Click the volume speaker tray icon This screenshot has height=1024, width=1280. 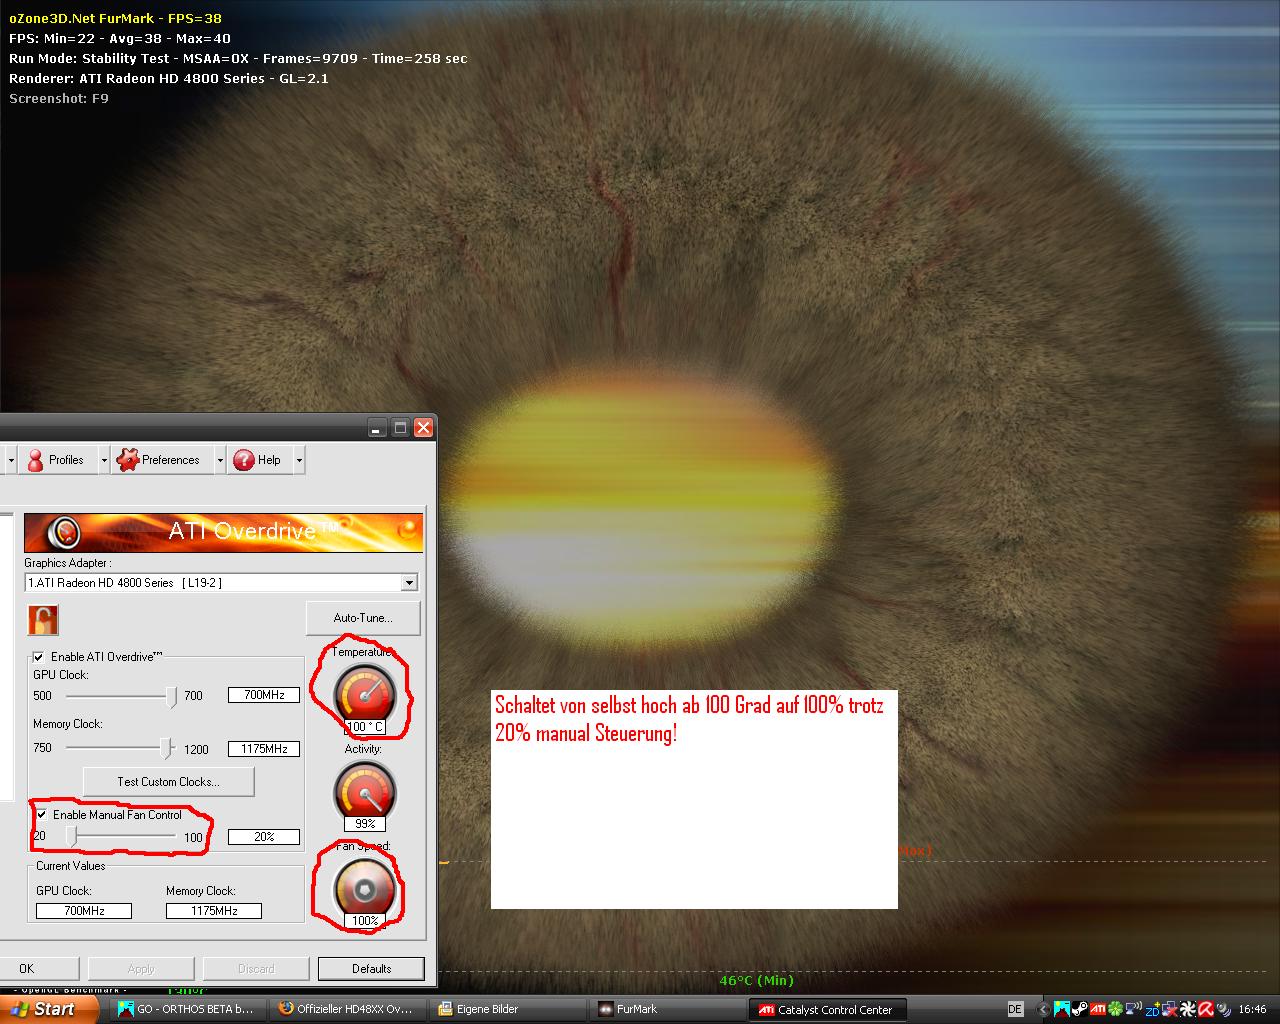coord(1223,1010)
